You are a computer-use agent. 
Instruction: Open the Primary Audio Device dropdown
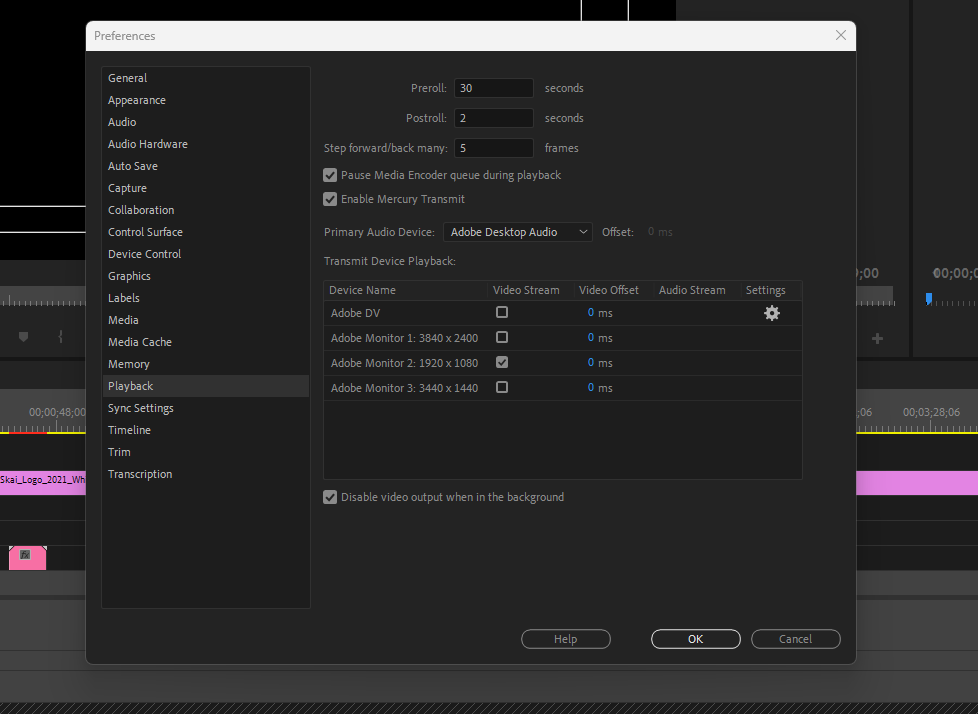click(x=517, y=231)
